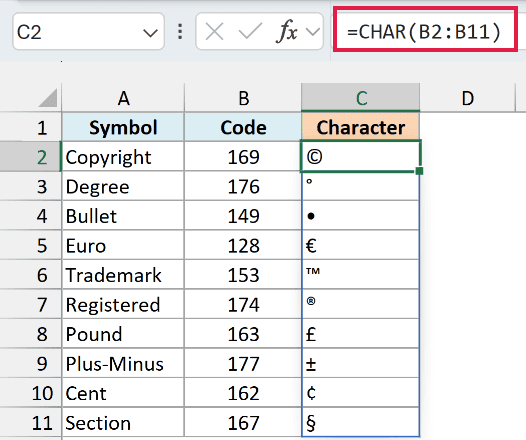Click the cell with code 174
The height and width of the screenshot is (440, 526).
tap(243, 305)
